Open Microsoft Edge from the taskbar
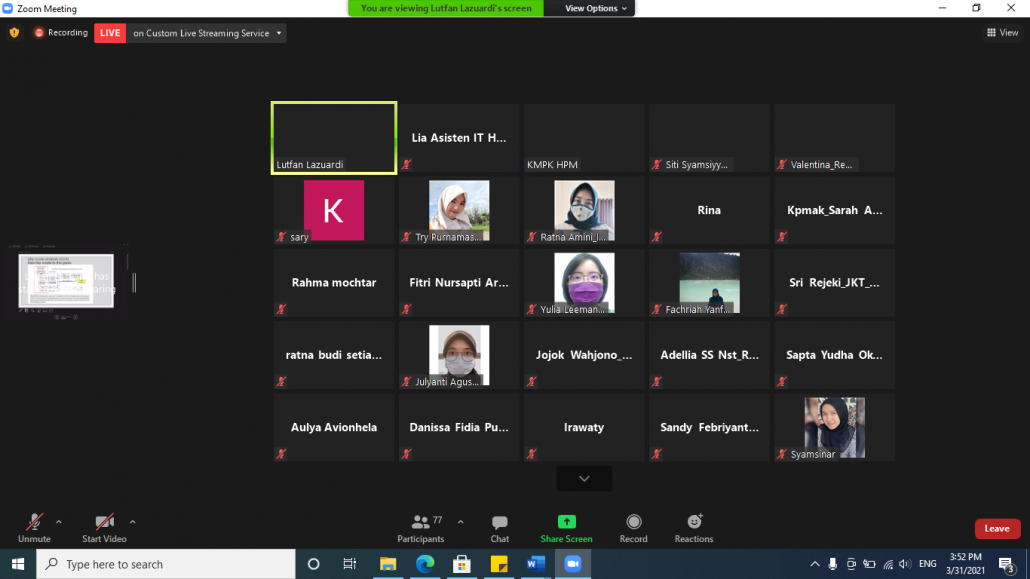This screenshot has height=579, width=1030. (x=424, y=564)
